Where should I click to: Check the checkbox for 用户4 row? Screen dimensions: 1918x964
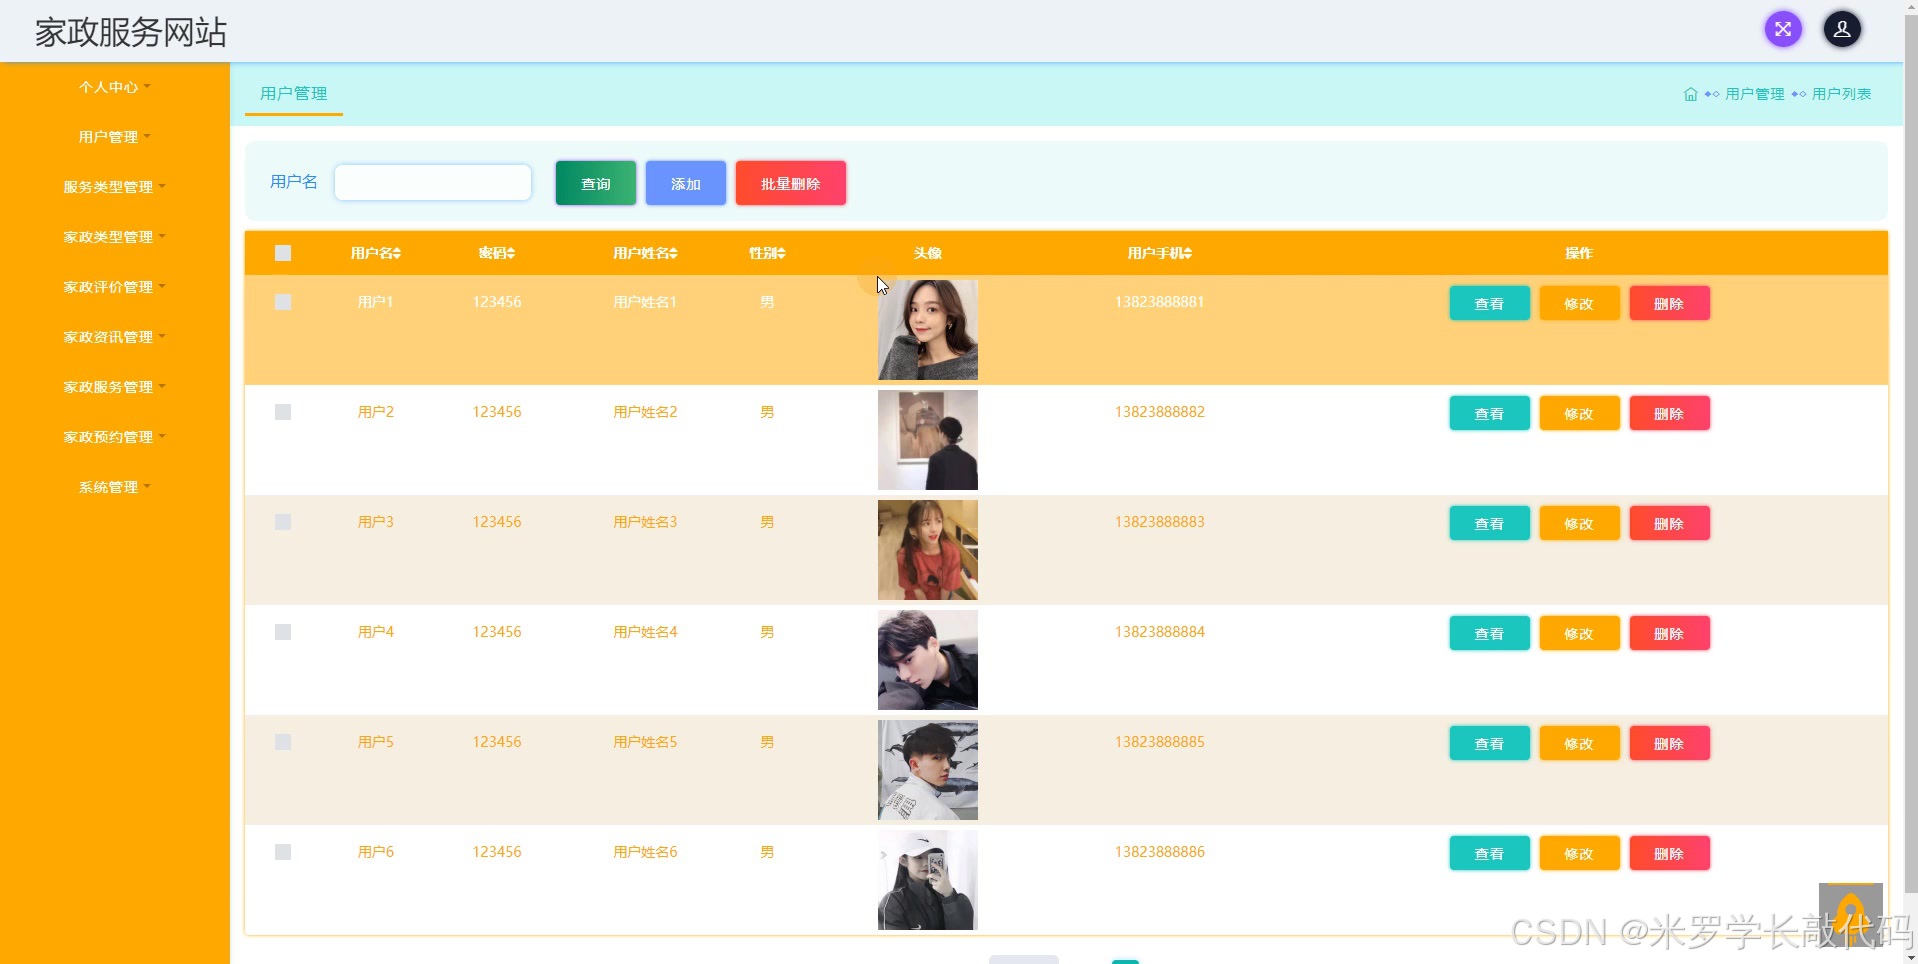click(283, 632)
